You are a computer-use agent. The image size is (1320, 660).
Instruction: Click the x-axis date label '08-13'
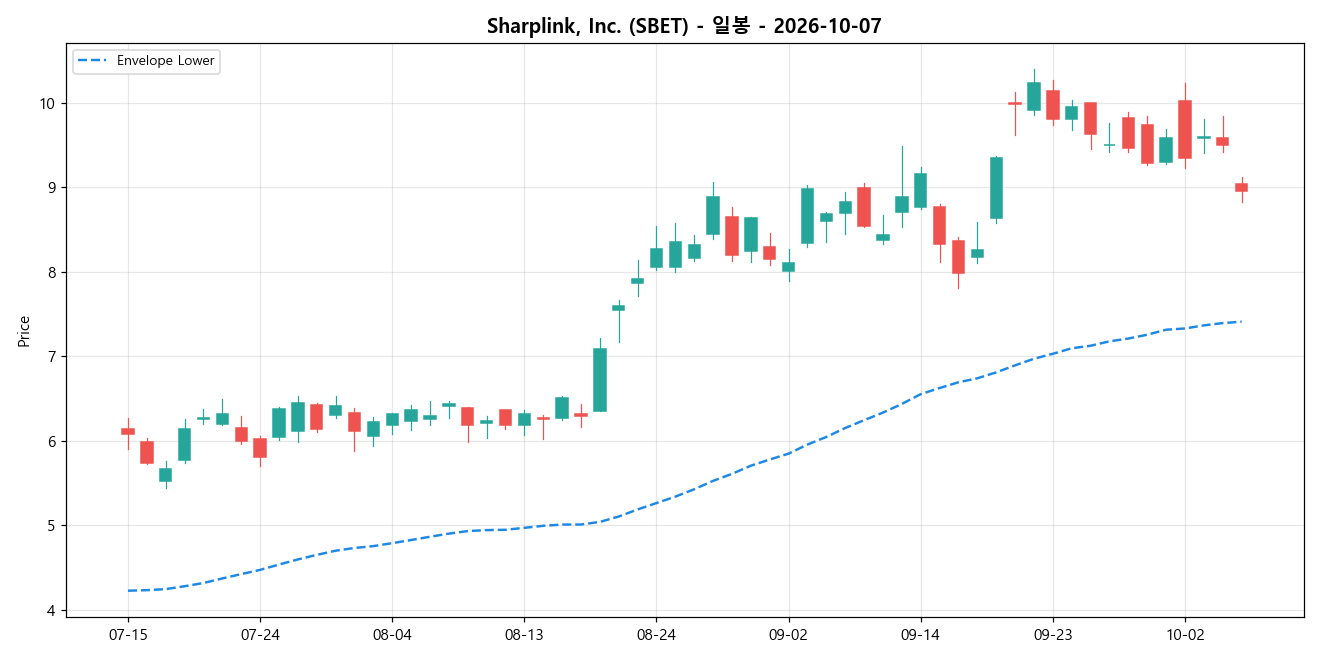[524, 634]
